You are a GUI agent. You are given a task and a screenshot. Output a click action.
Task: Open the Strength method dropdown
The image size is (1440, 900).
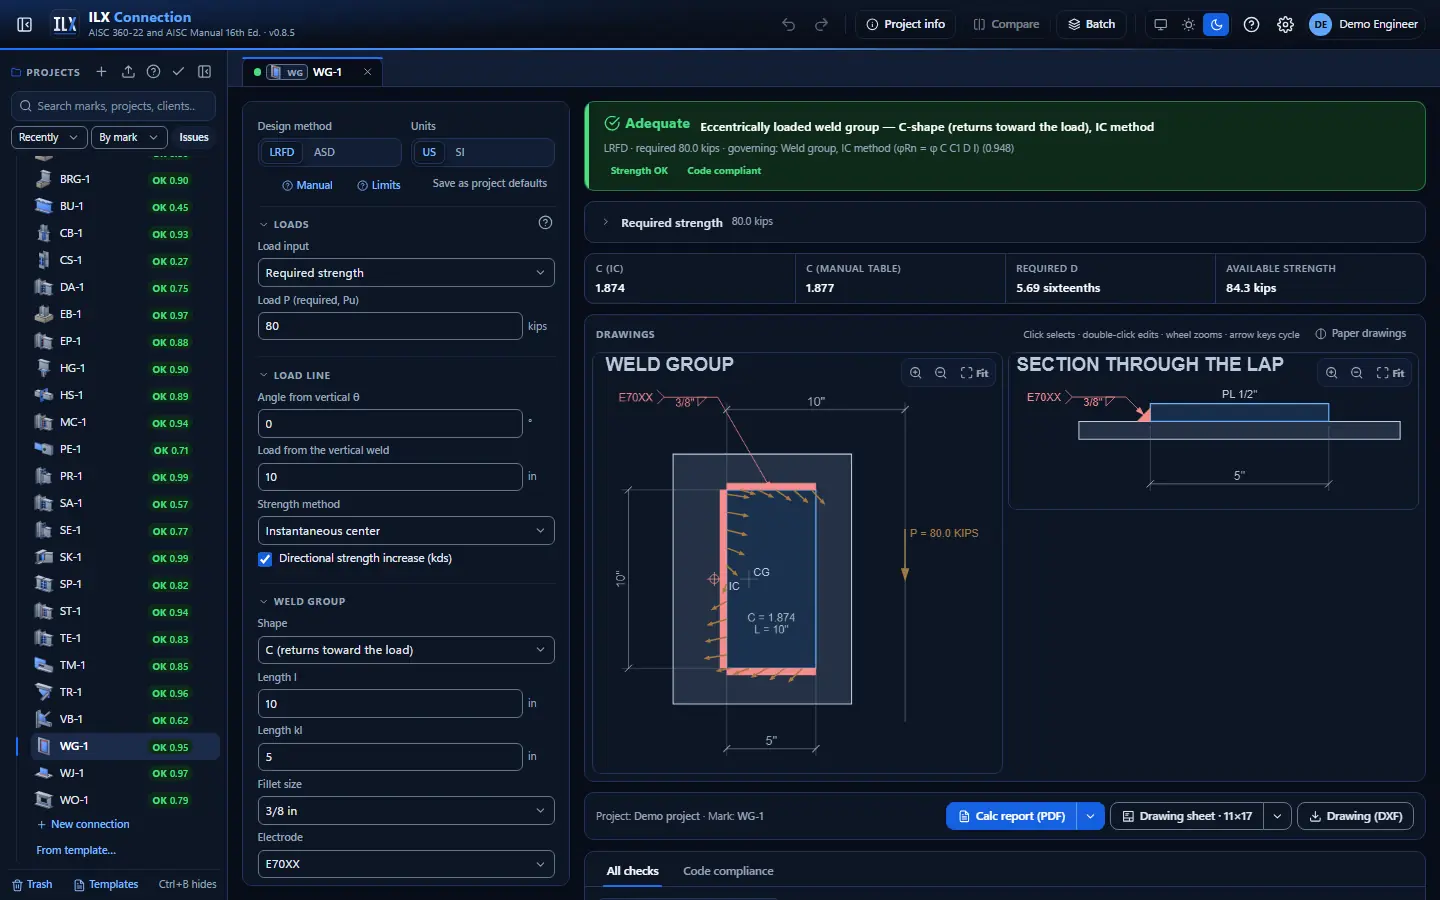click(x=406, y=531)
